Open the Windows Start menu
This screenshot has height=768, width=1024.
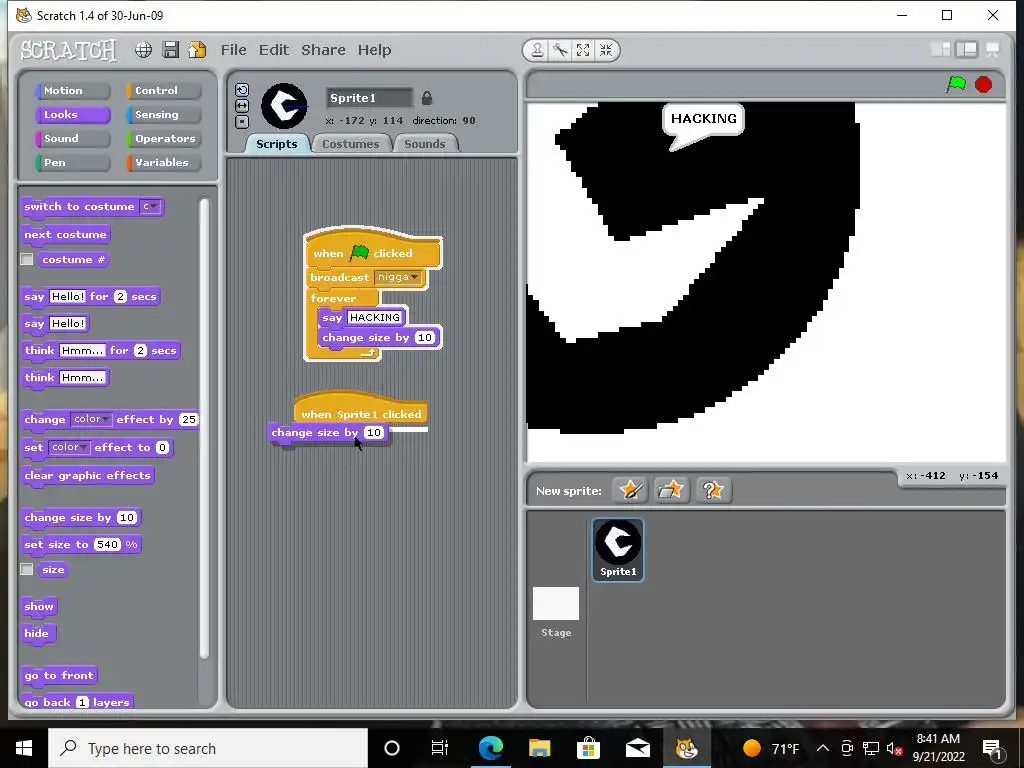[24, 748]
